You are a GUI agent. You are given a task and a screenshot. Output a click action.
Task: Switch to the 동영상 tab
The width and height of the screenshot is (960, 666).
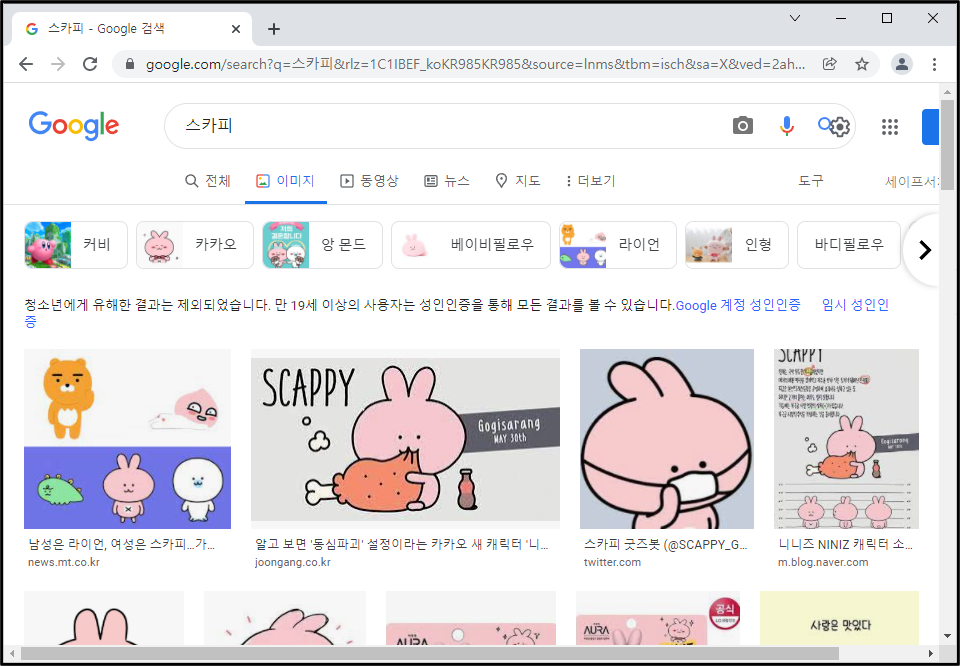coord(369,181)
